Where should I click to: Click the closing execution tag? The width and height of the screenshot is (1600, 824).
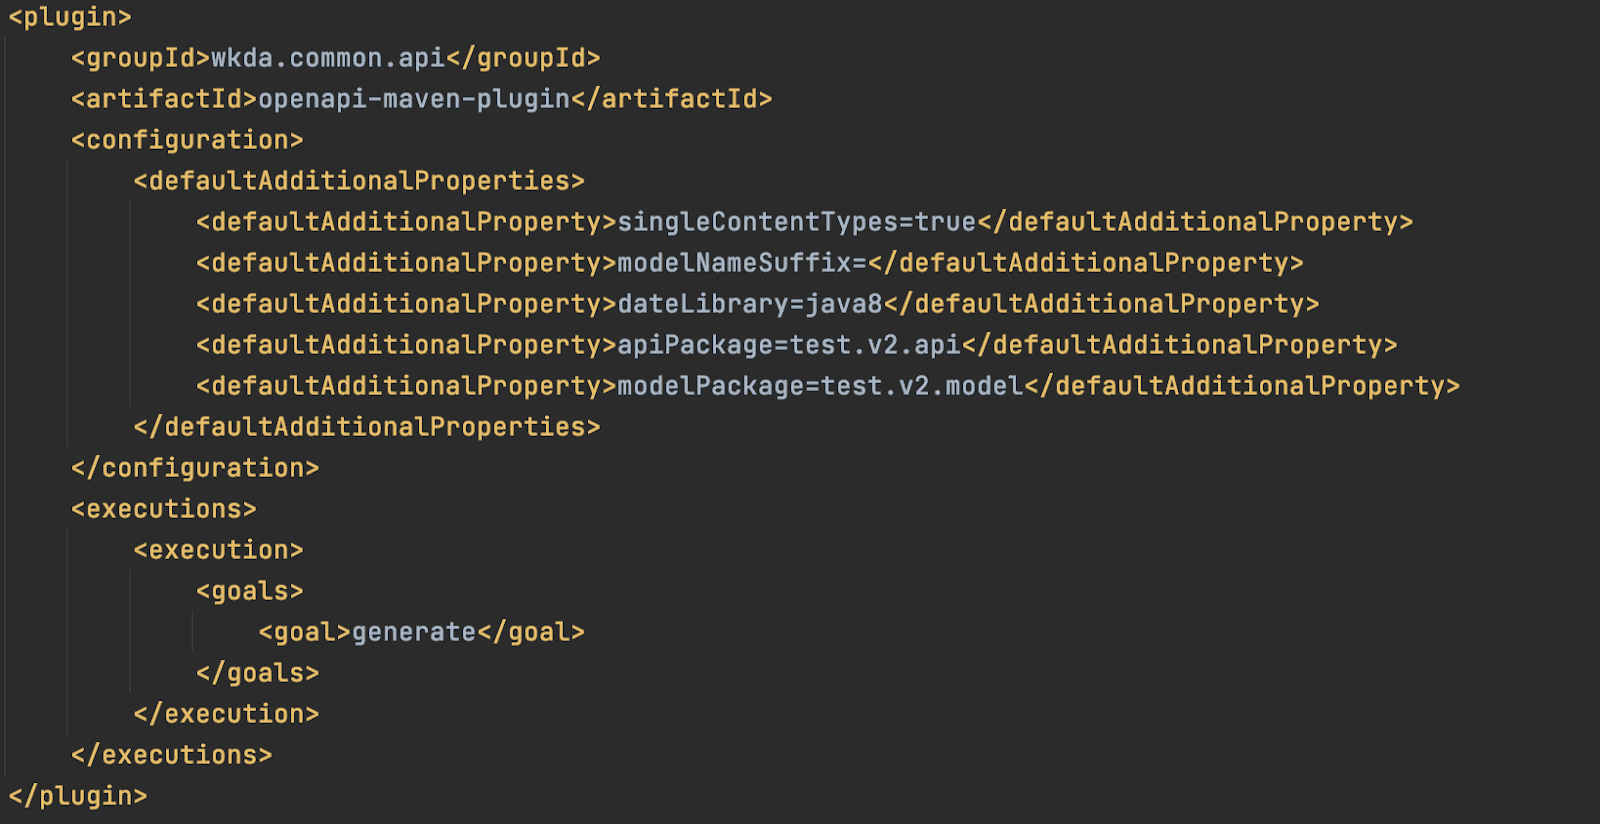(226, 714)
